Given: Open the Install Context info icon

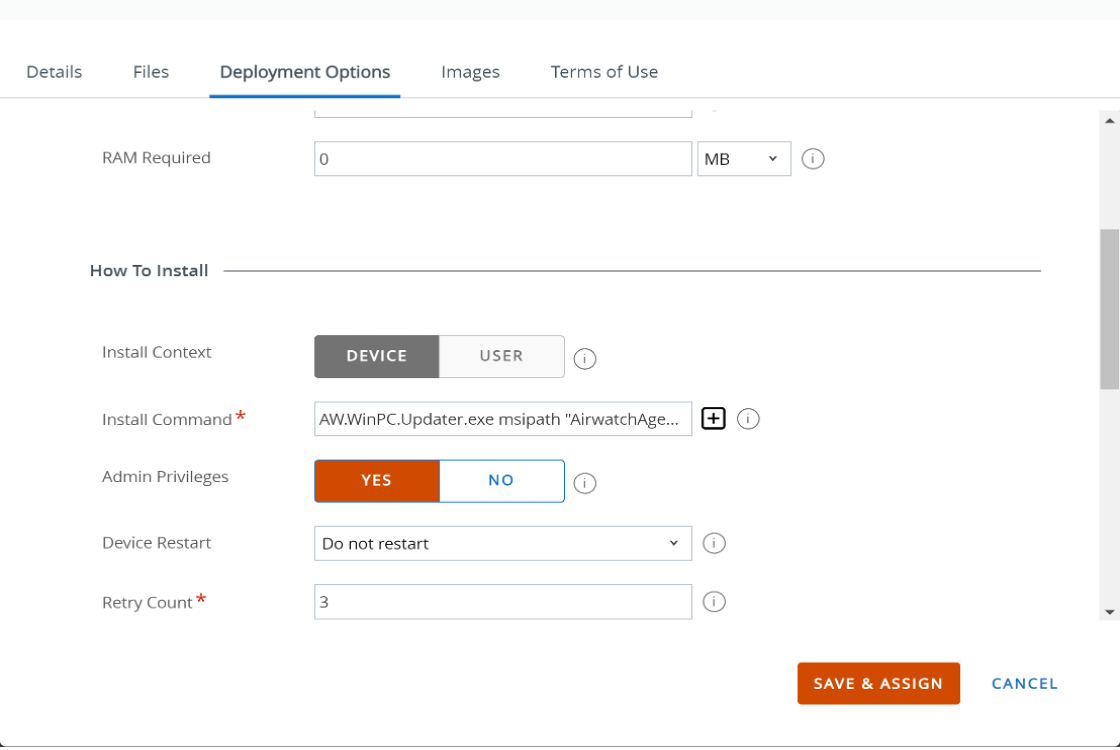Looking at the screenshot, I should coord(584,358).
